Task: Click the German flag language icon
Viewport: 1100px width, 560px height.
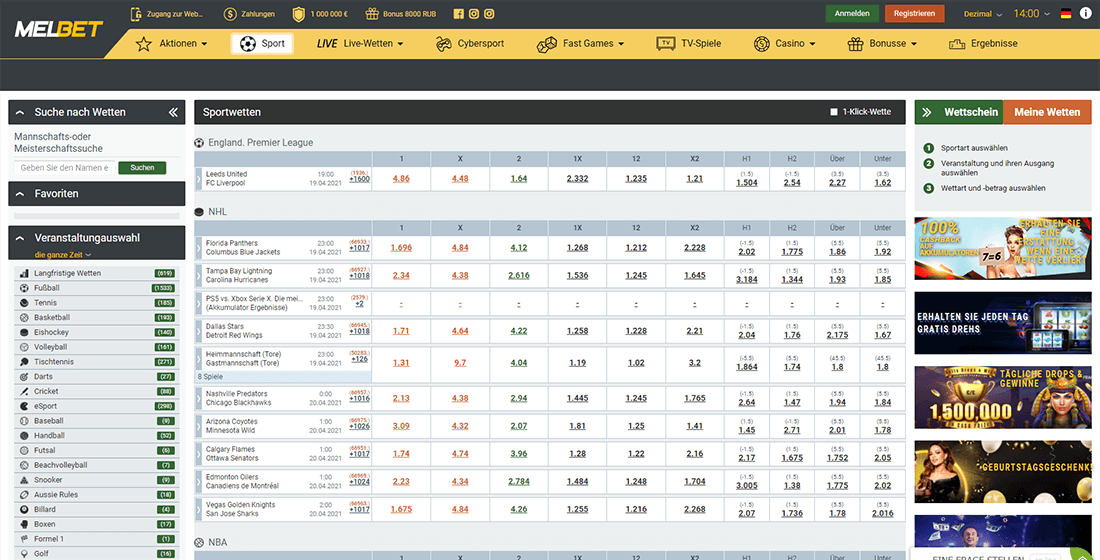Action: 1066,14
